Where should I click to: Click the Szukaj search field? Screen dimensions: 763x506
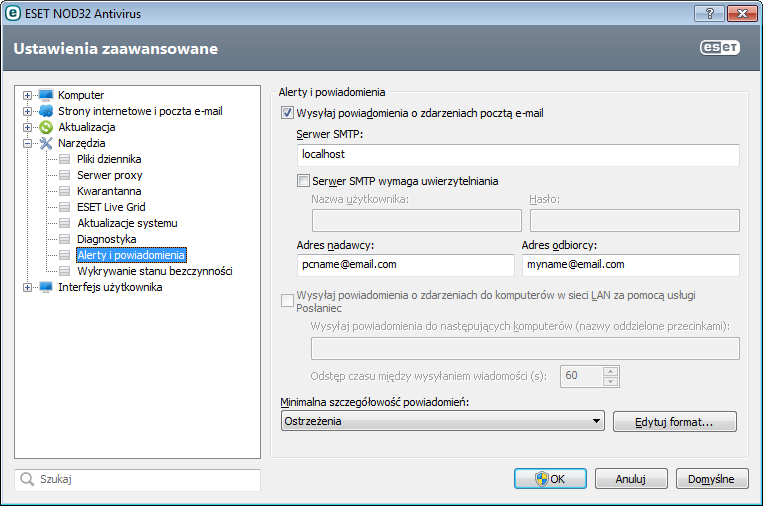point(137,480)
